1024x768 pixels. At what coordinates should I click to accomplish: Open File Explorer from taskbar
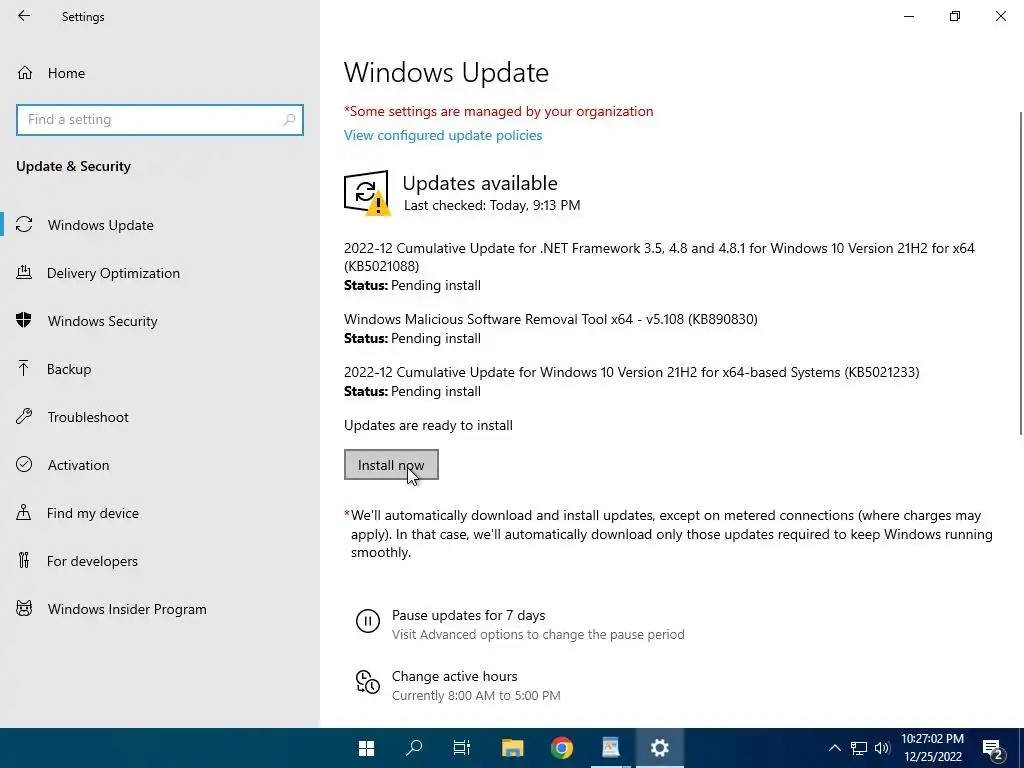pyautogui.click(x=513, y=748)
